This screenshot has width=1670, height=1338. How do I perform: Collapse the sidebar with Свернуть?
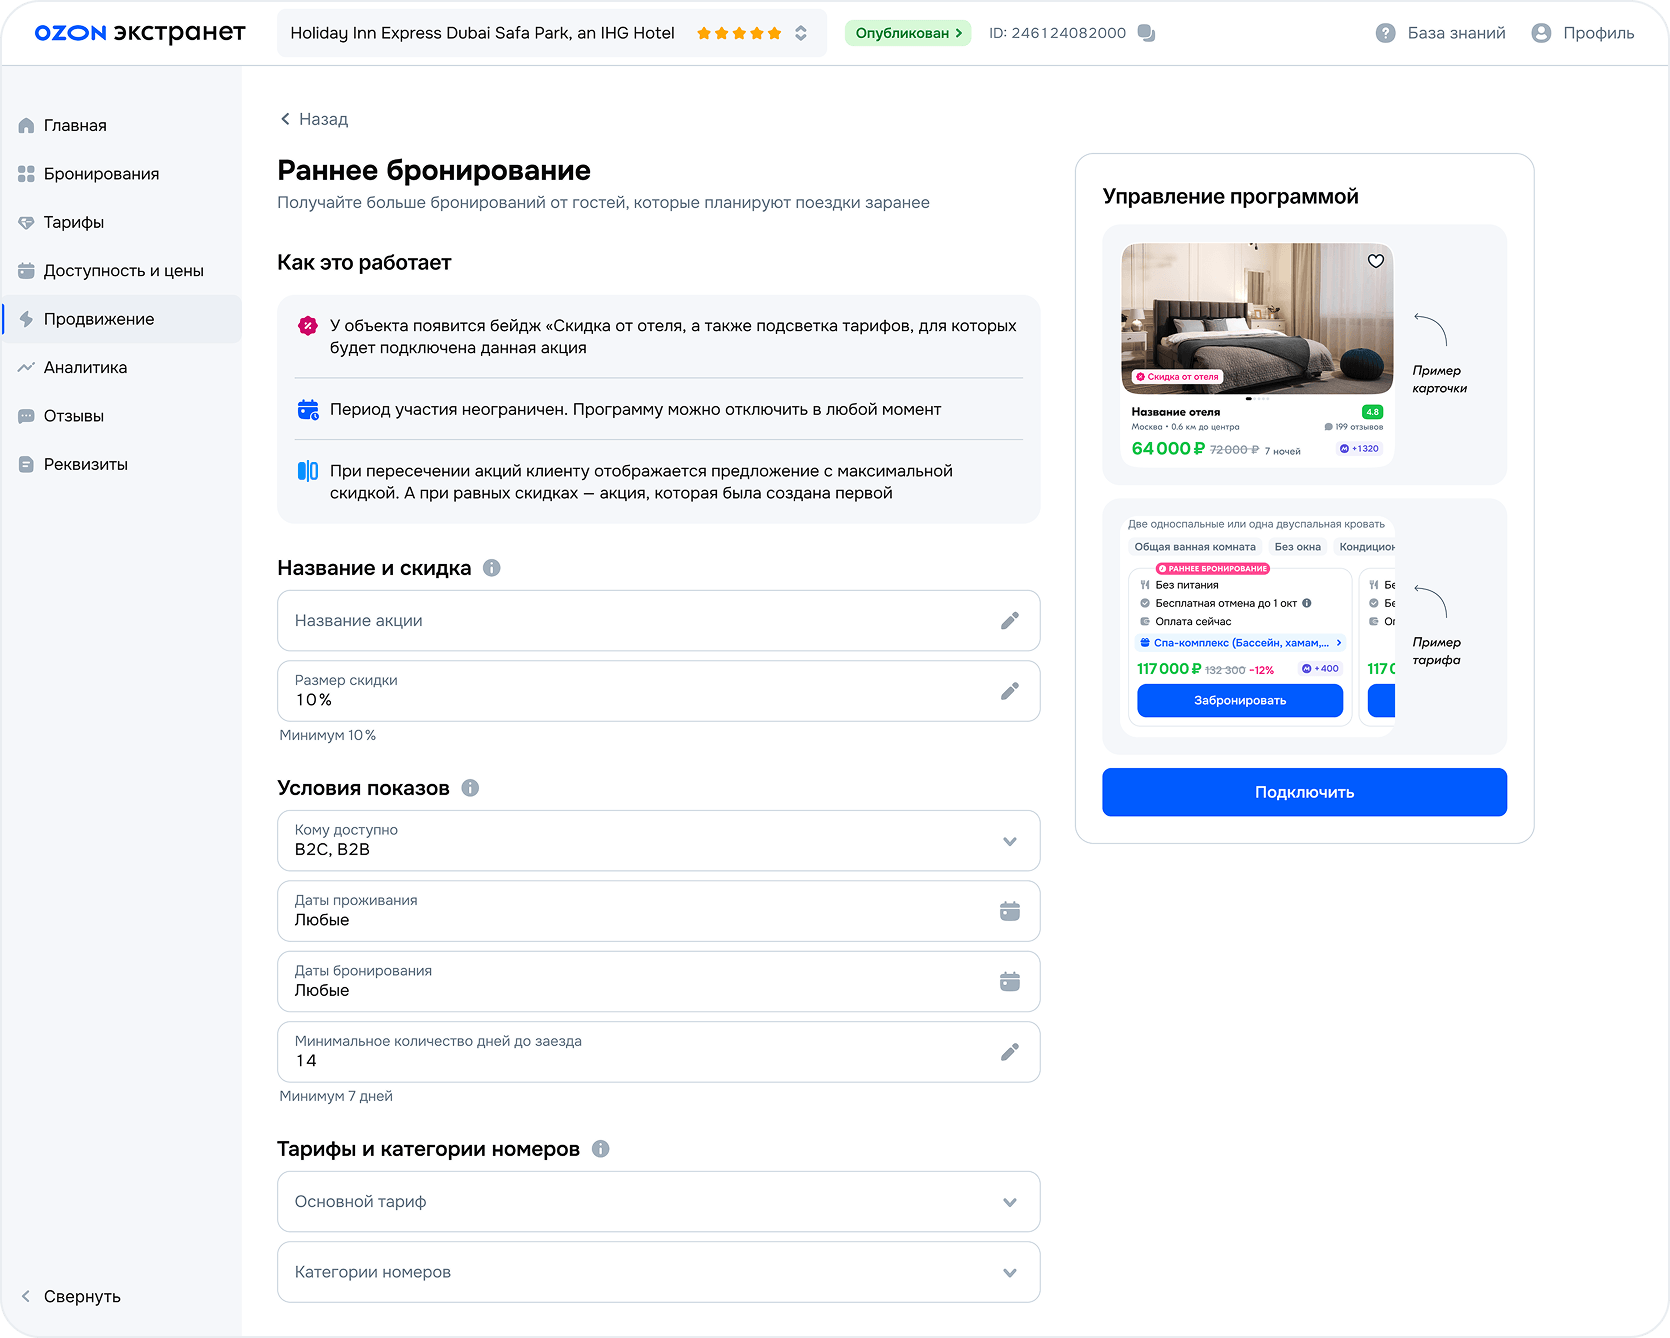pos(70,1296)
